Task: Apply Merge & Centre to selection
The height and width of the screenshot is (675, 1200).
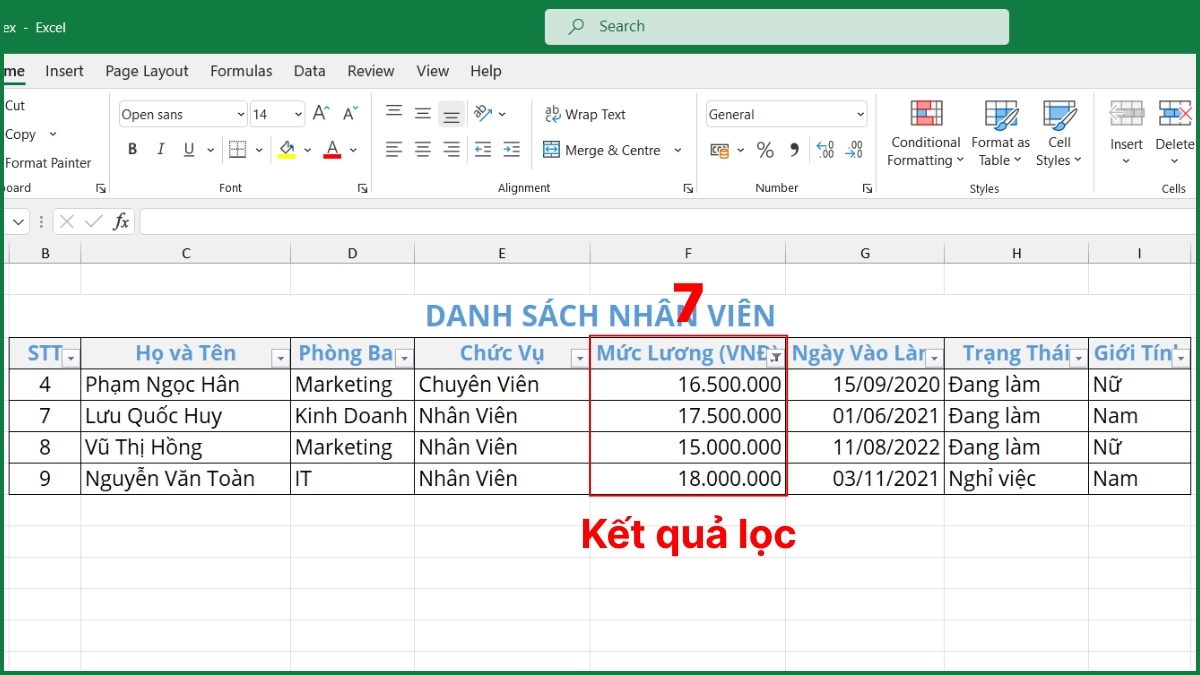Action: coord(602,150)
